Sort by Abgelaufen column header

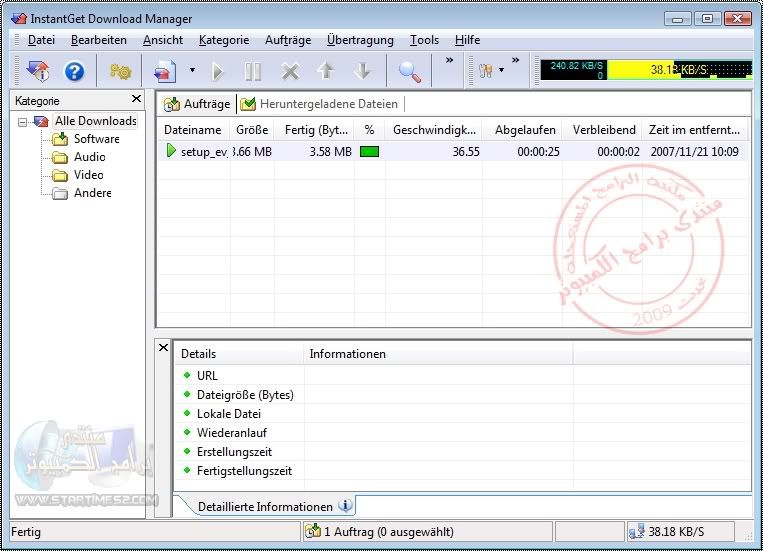tap(525, 130)
